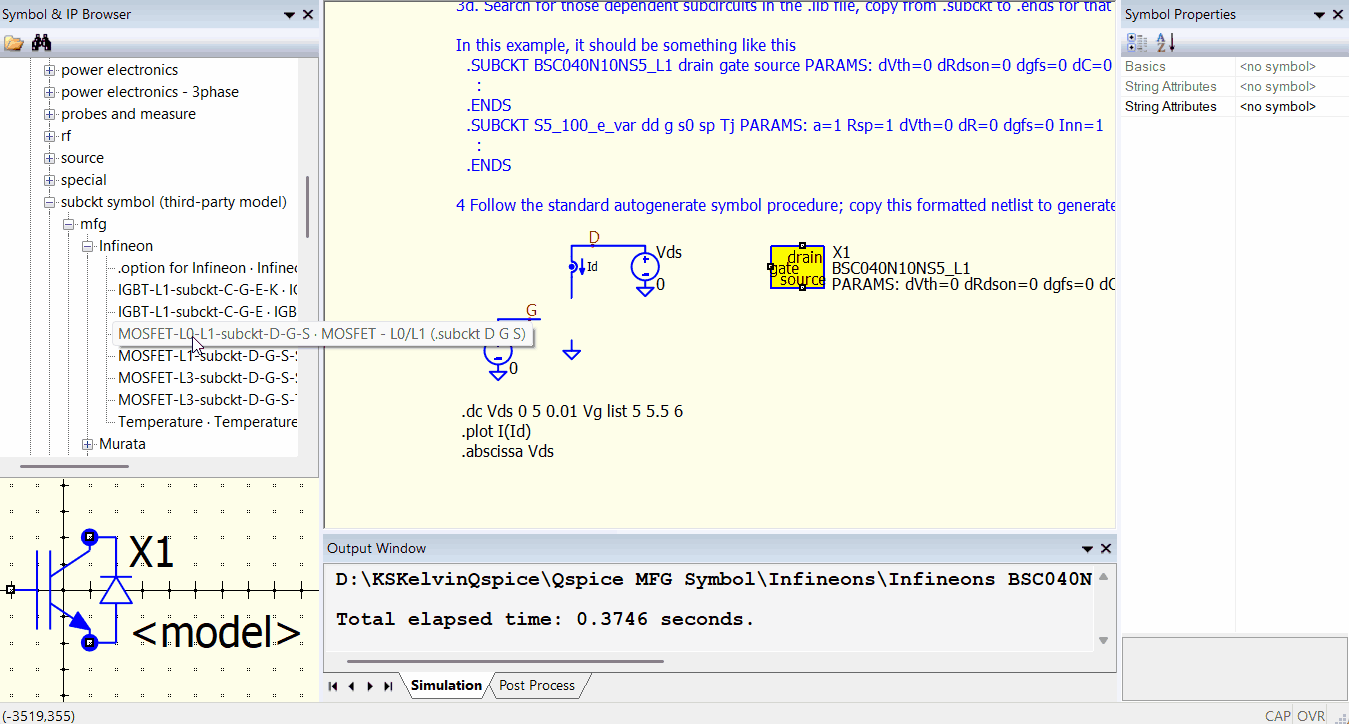Select the Simulation tab
The width and height of the screenshot is (1349, 724).
coord(446,685)
